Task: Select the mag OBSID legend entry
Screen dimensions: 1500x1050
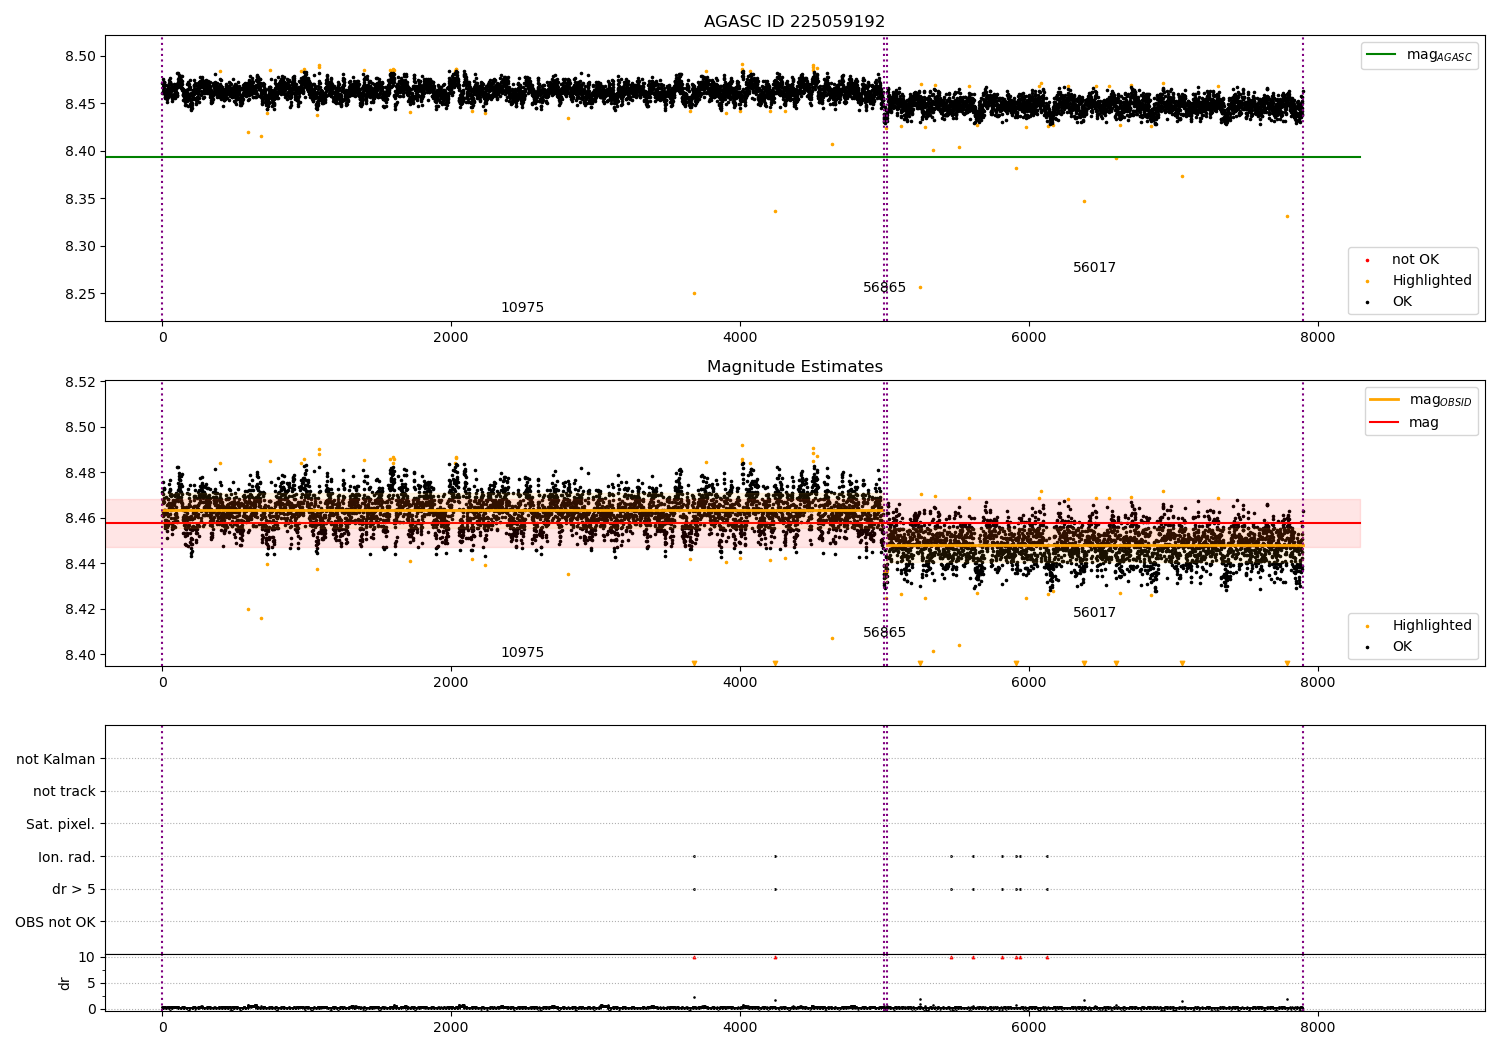Action: click(1420, 400)
